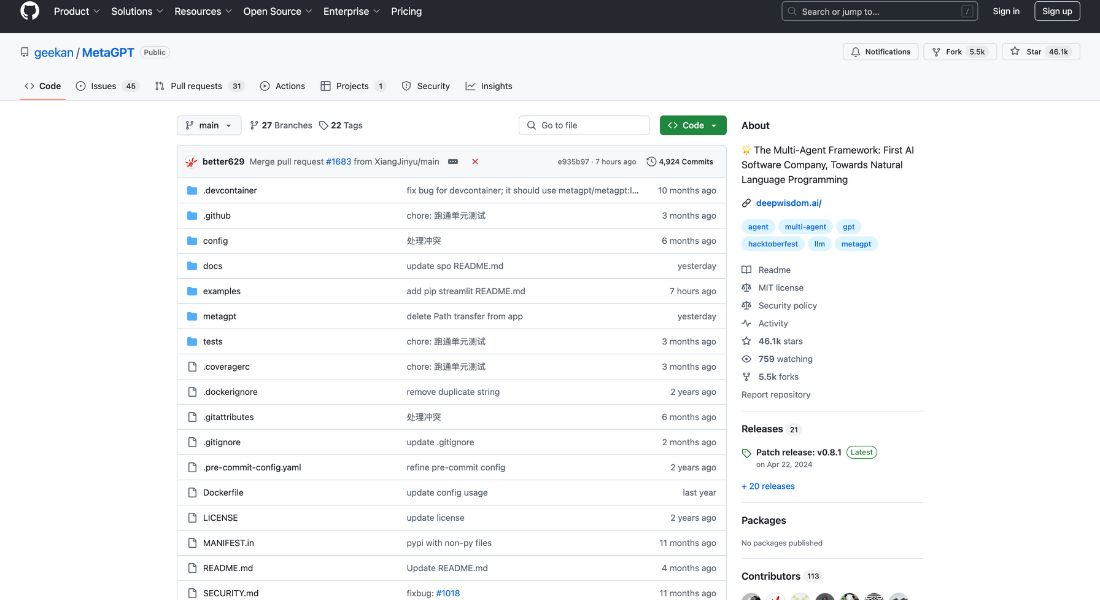Screen dimensions: 1100x600
Task: Open the Product menu chevron
Action: [x=95, y=11]
